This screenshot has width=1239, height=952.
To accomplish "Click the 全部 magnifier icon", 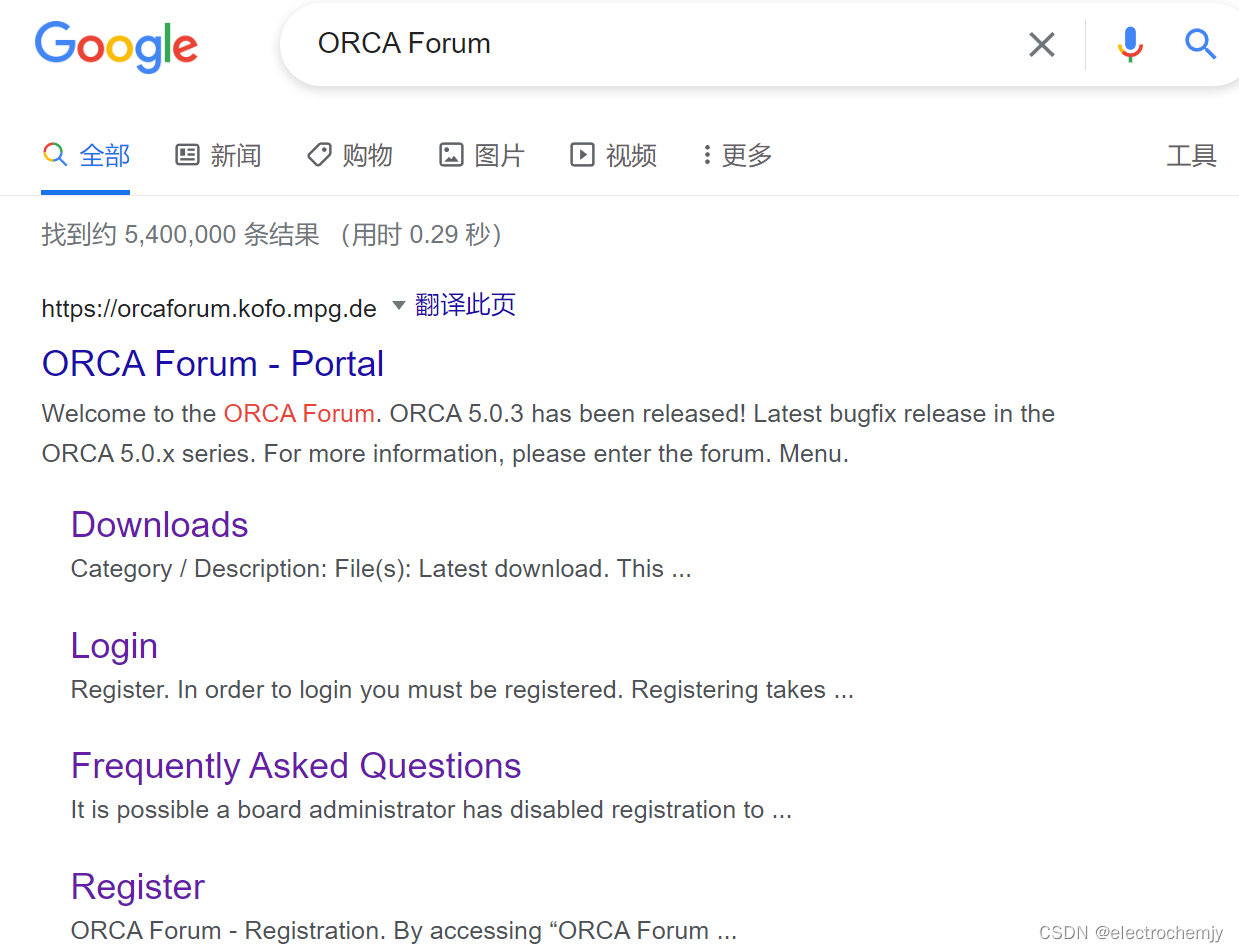I will pyautogui.click(x=55, y=154).
